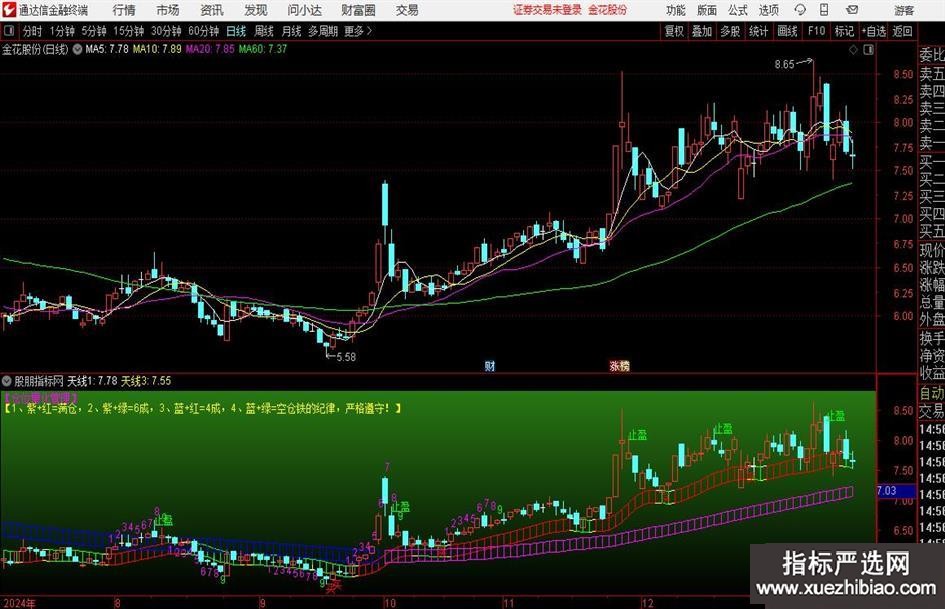Click the 游客 guest account label

[904, 10]
